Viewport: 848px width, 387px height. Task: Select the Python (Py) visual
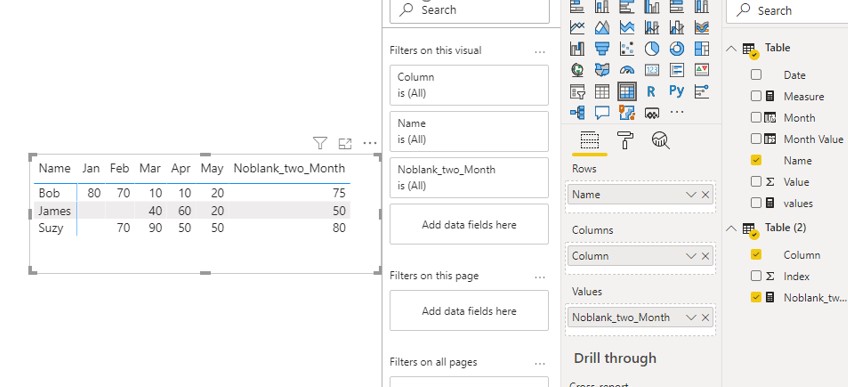pyautogui.click(x=677, y=91)
